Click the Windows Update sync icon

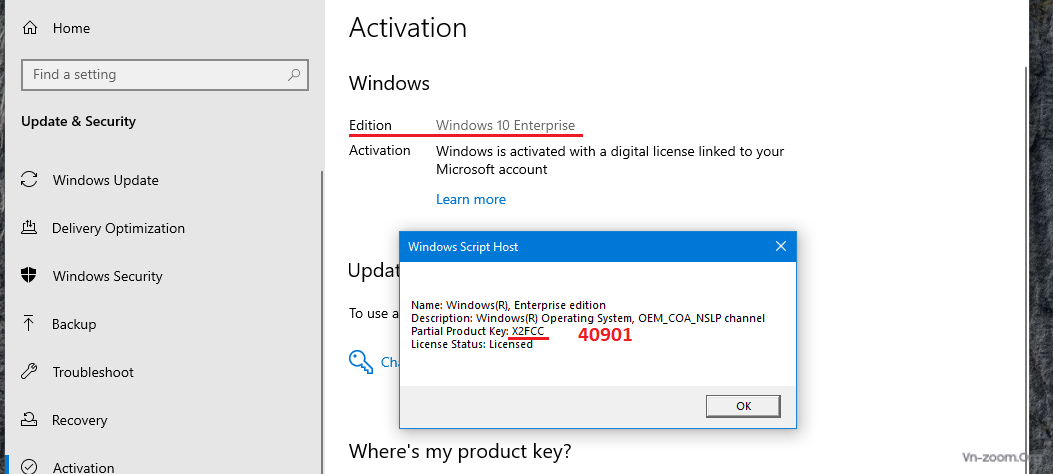29,180
